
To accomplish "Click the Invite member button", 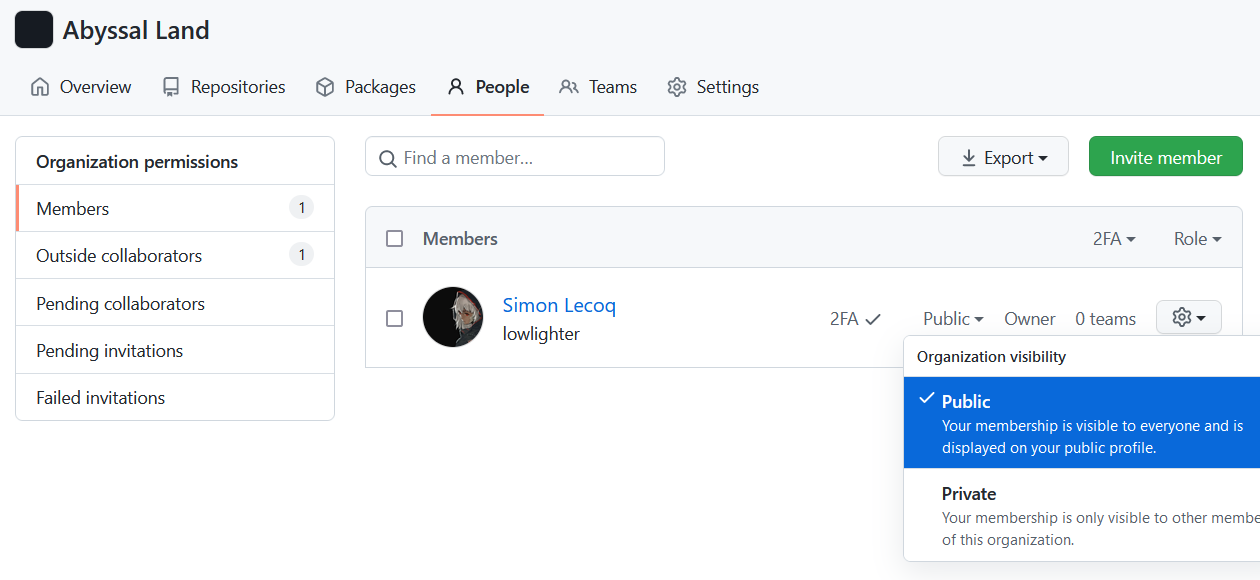I will (x=1165, y=156).
